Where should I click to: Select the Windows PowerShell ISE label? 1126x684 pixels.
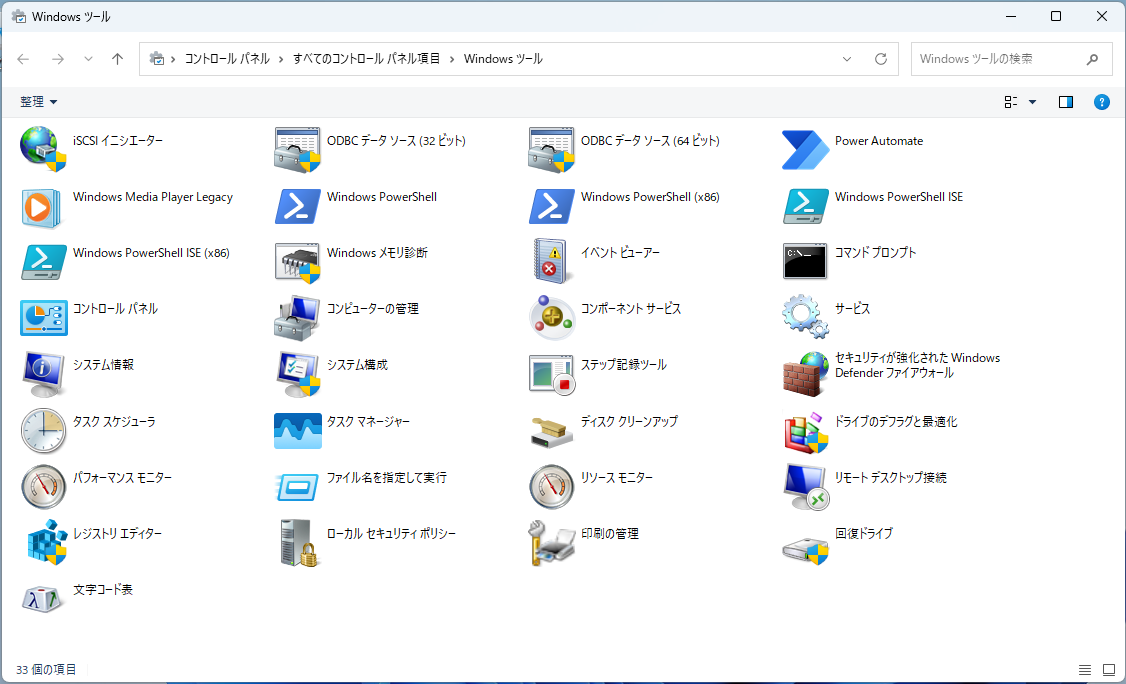[898, 197]
